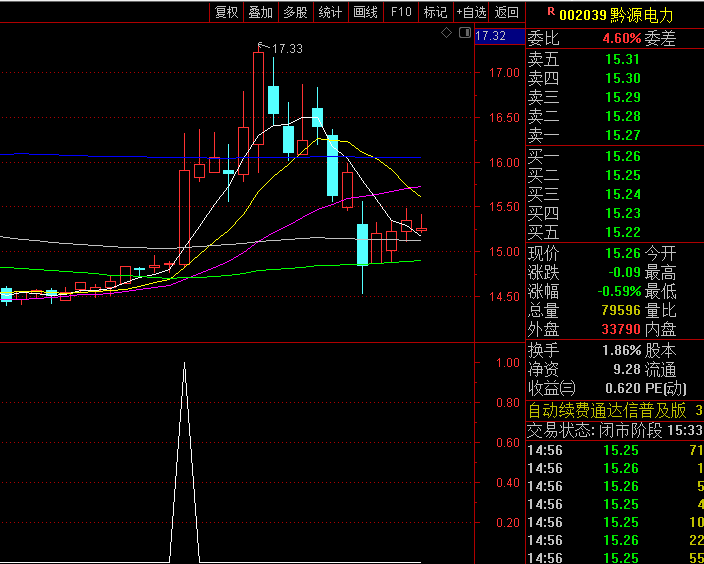
Task: Click the peak of the indicator spike
Action: click(184, 363)
